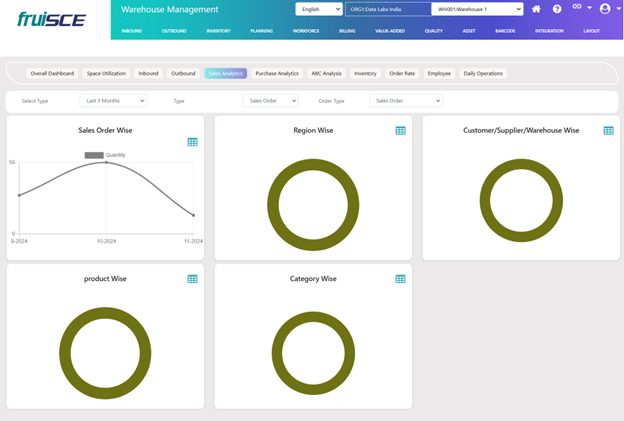Click the fruiSCE logo
Image resolution: width=624 pixels, height=421 pixels.
click(52, 19)
